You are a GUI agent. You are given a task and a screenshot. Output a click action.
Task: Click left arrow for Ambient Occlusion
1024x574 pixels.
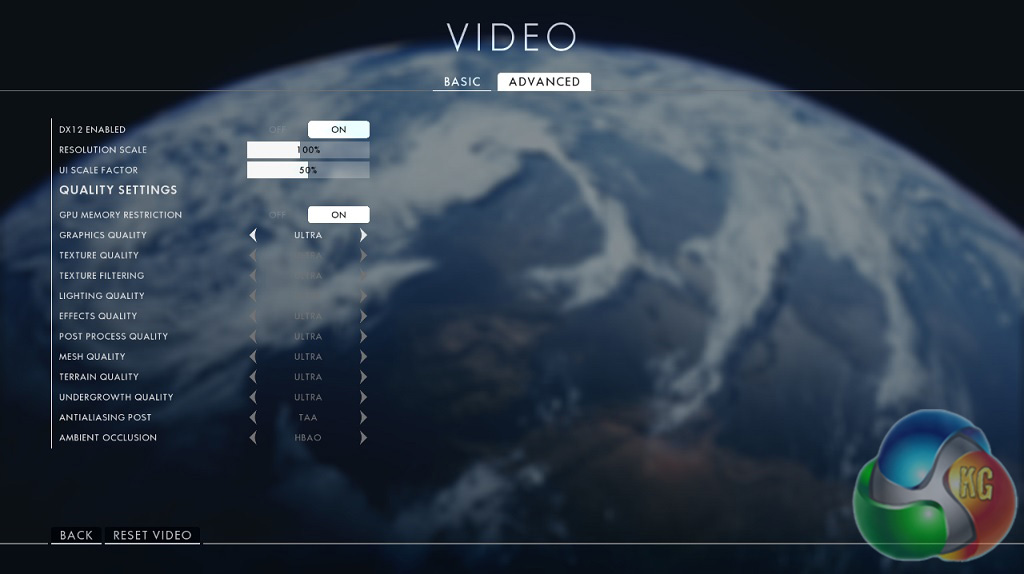[253, 438]
